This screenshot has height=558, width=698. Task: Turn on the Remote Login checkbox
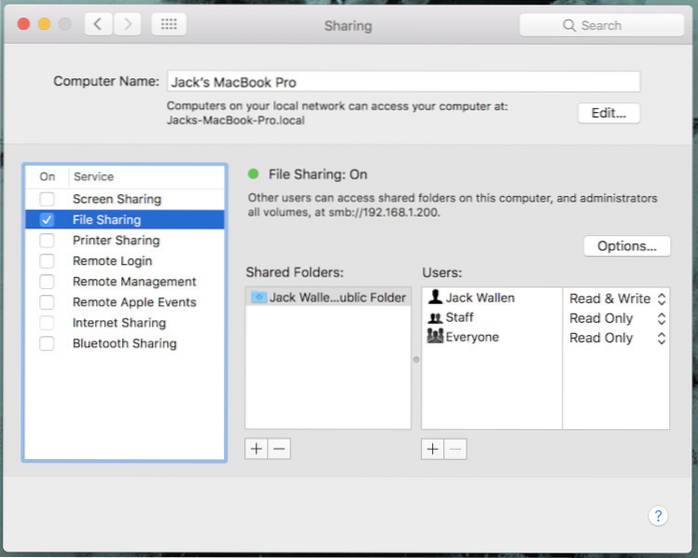[47, 261]
